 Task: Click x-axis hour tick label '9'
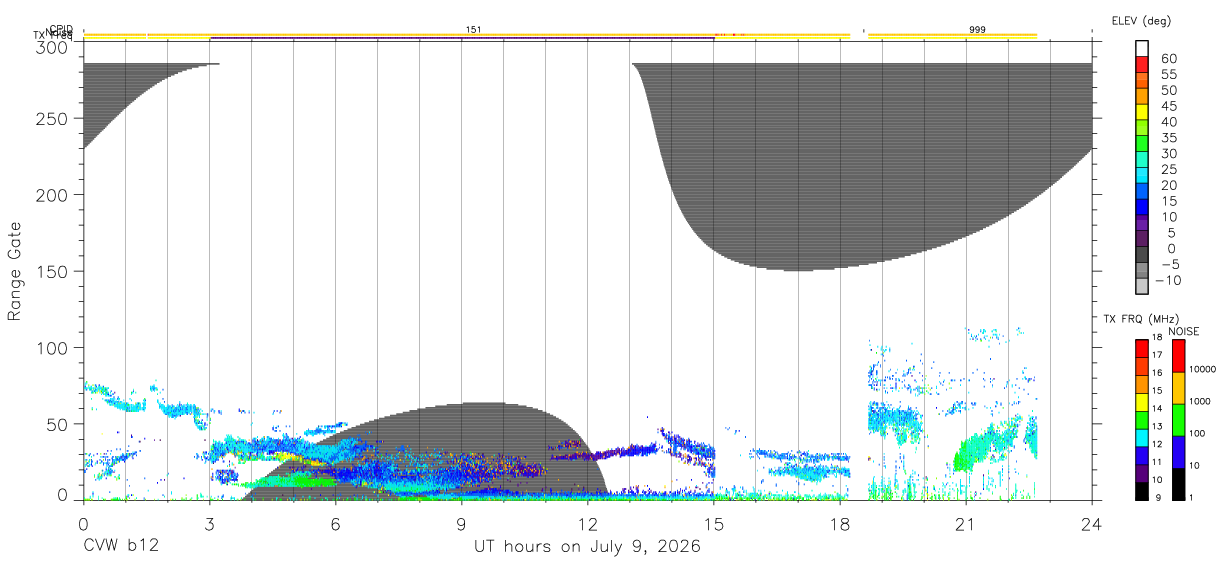pyautogui.click(x=461, y=523)
